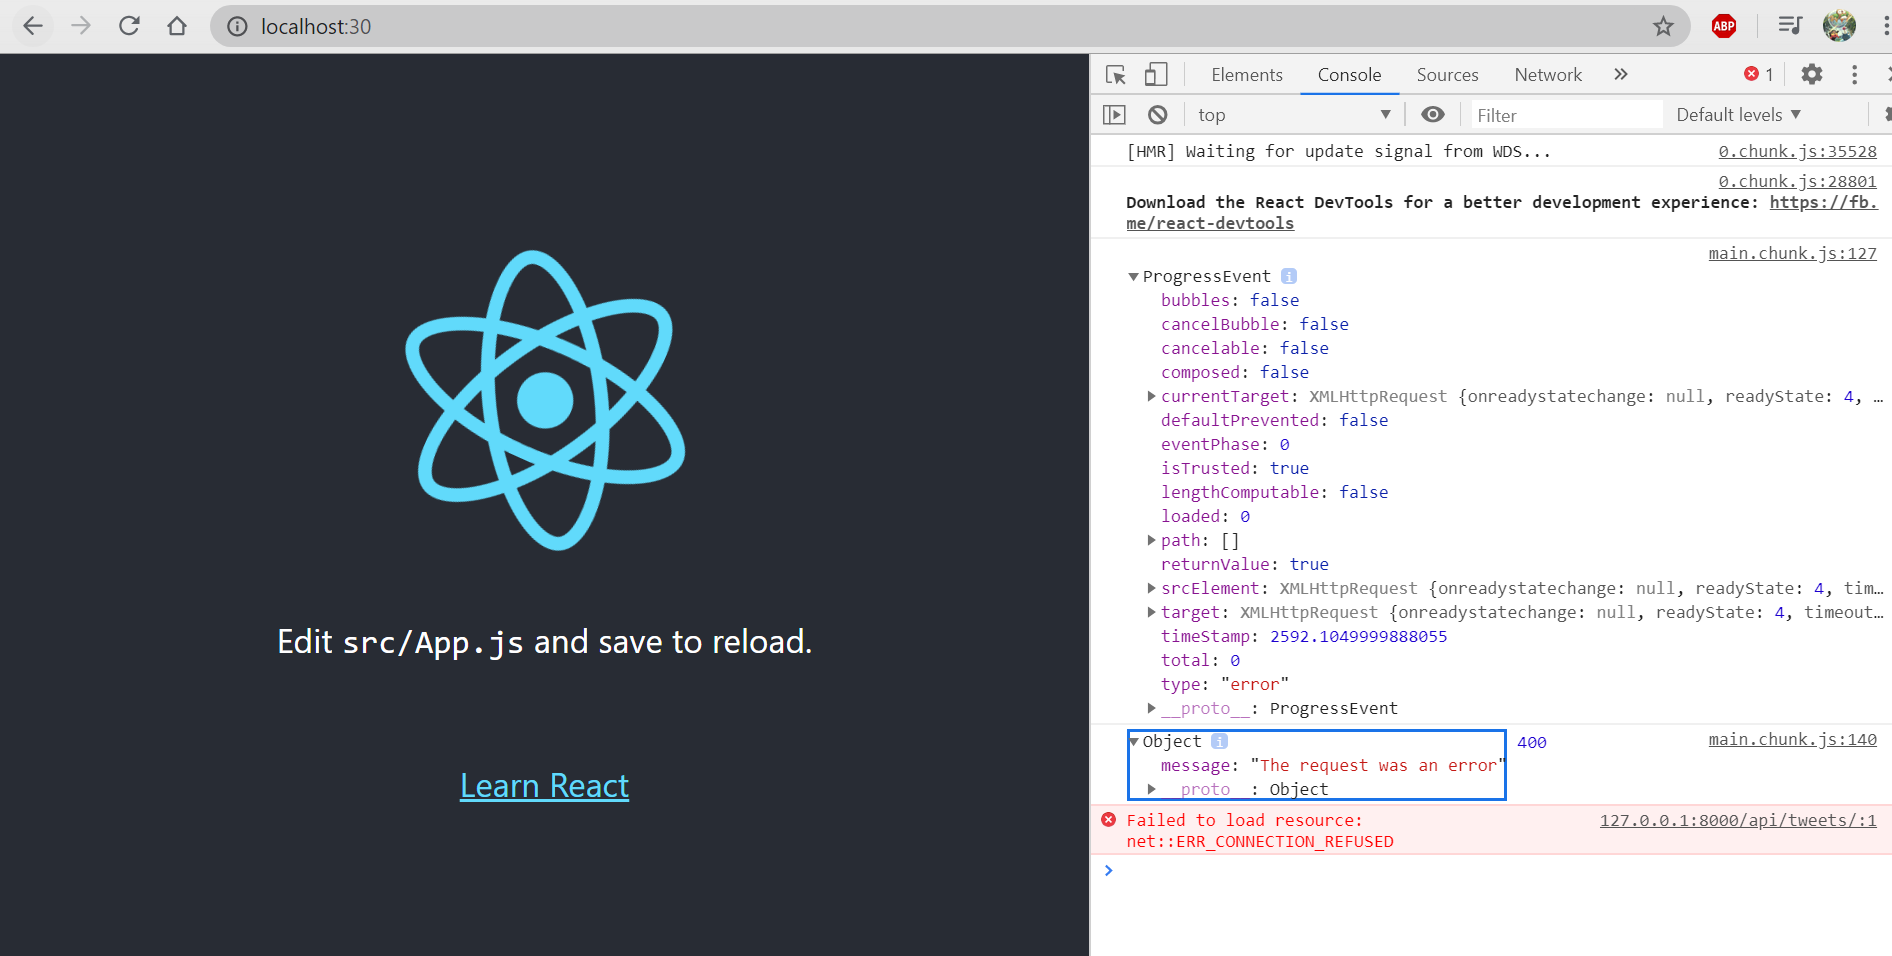1892x956 pixels.
Task: Toggle the device toolbar icon
Action: (x=1156, y=75)
